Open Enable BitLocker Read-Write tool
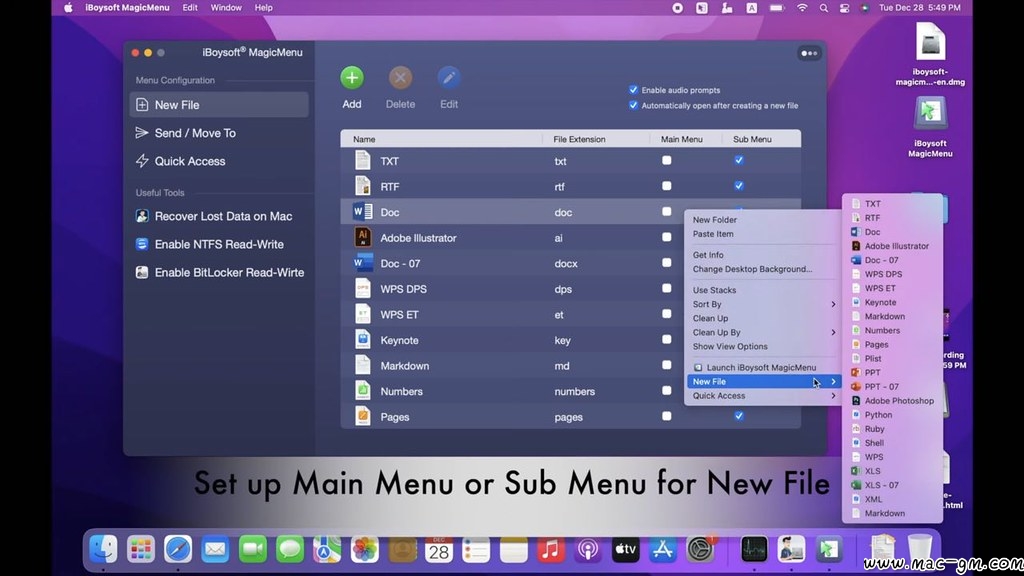The image size is (1024, 576). (228, 272)
